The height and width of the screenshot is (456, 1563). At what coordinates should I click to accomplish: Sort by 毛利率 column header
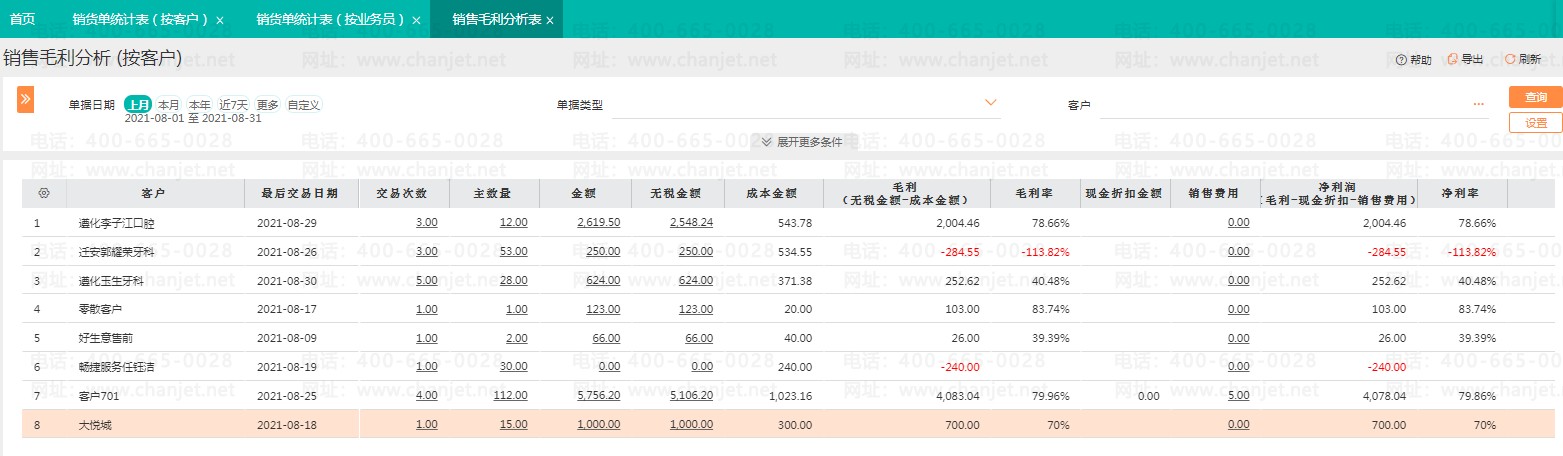1036,192
